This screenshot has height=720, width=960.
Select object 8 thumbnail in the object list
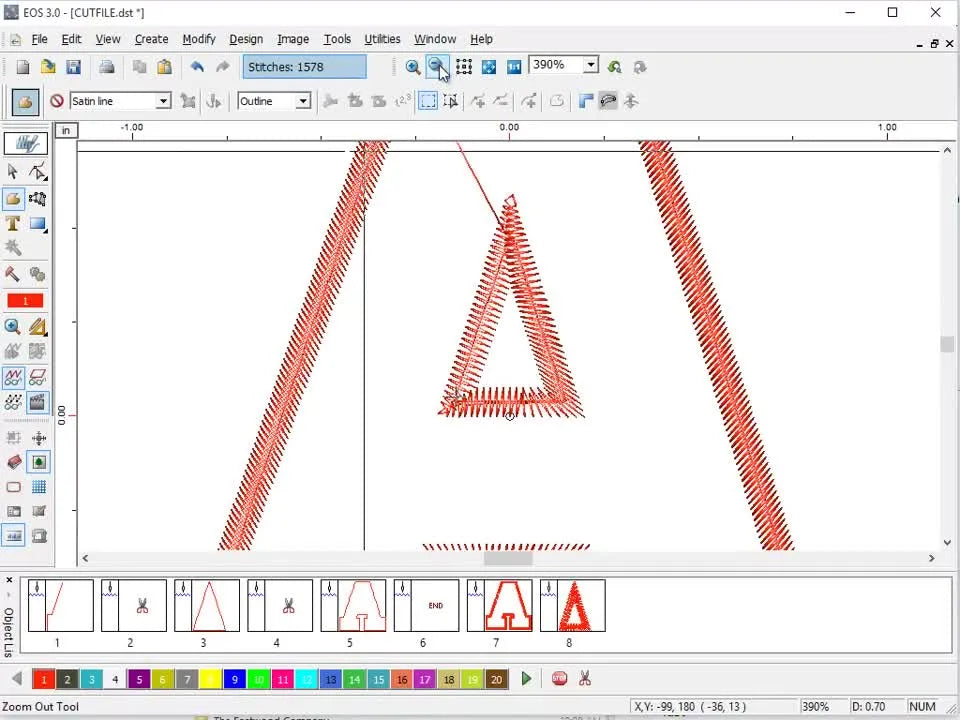pyautogui.click(x=575, y=605)
